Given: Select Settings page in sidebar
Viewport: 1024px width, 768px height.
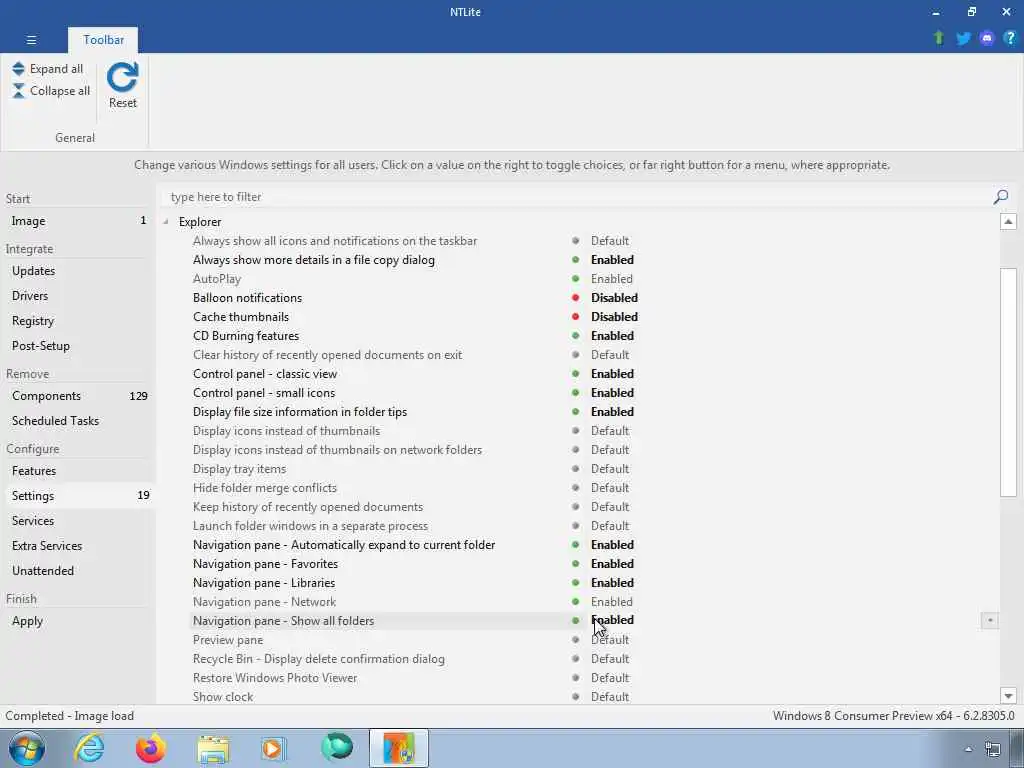Looking at the screenshot, I should [78, 496].
